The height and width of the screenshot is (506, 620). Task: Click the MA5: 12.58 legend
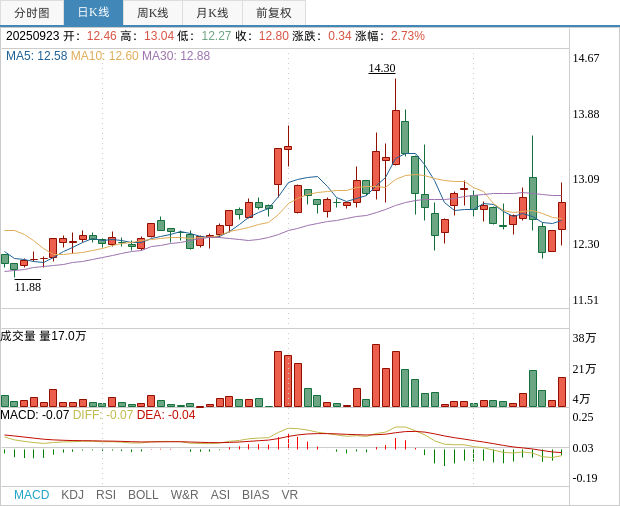click(36, 56)
